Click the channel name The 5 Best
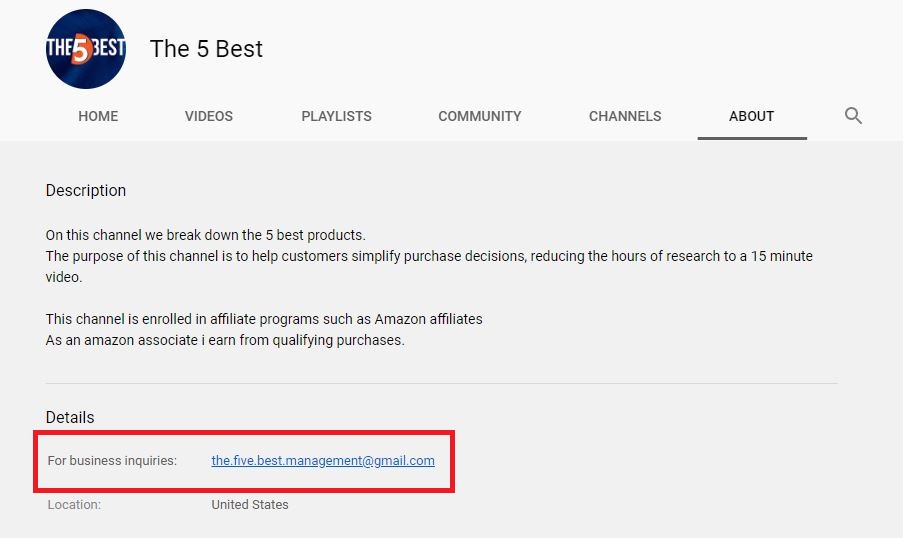This screenshot has width=903, height=538. pos(206,49)
